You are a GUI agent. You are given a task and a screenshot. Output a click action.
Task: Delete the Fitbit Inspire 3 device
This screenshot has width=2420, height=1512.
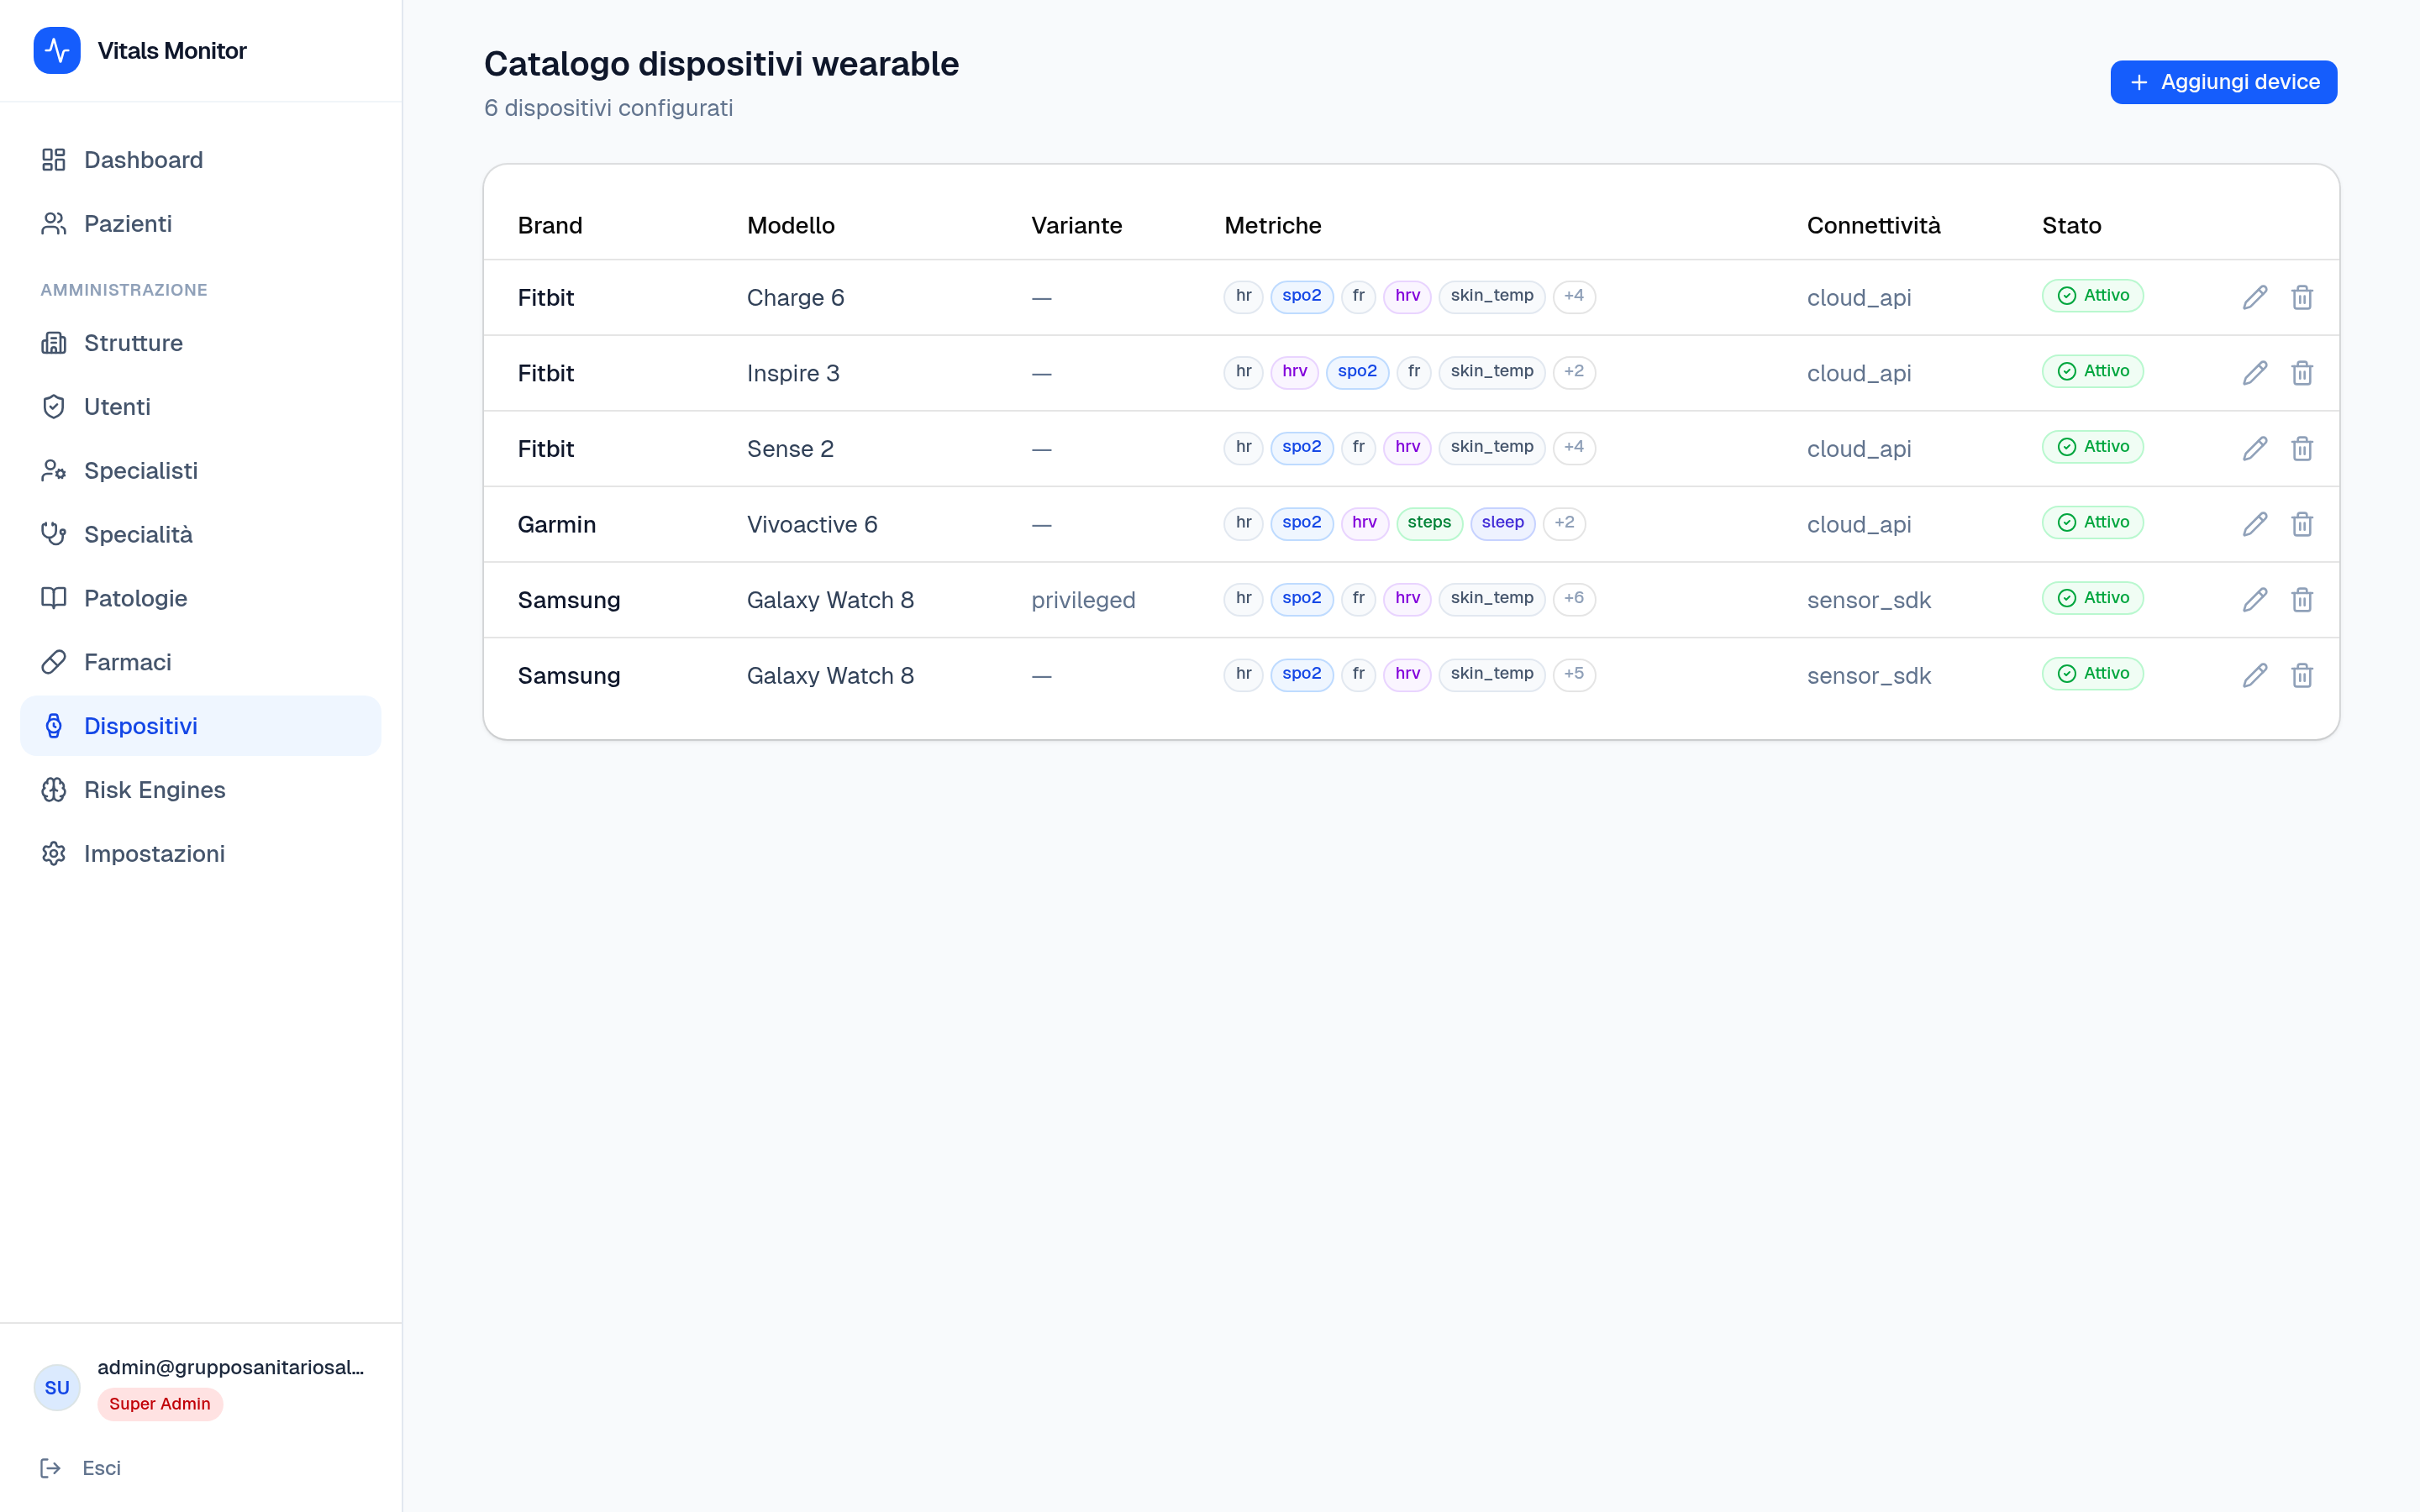pos(2302,373)
